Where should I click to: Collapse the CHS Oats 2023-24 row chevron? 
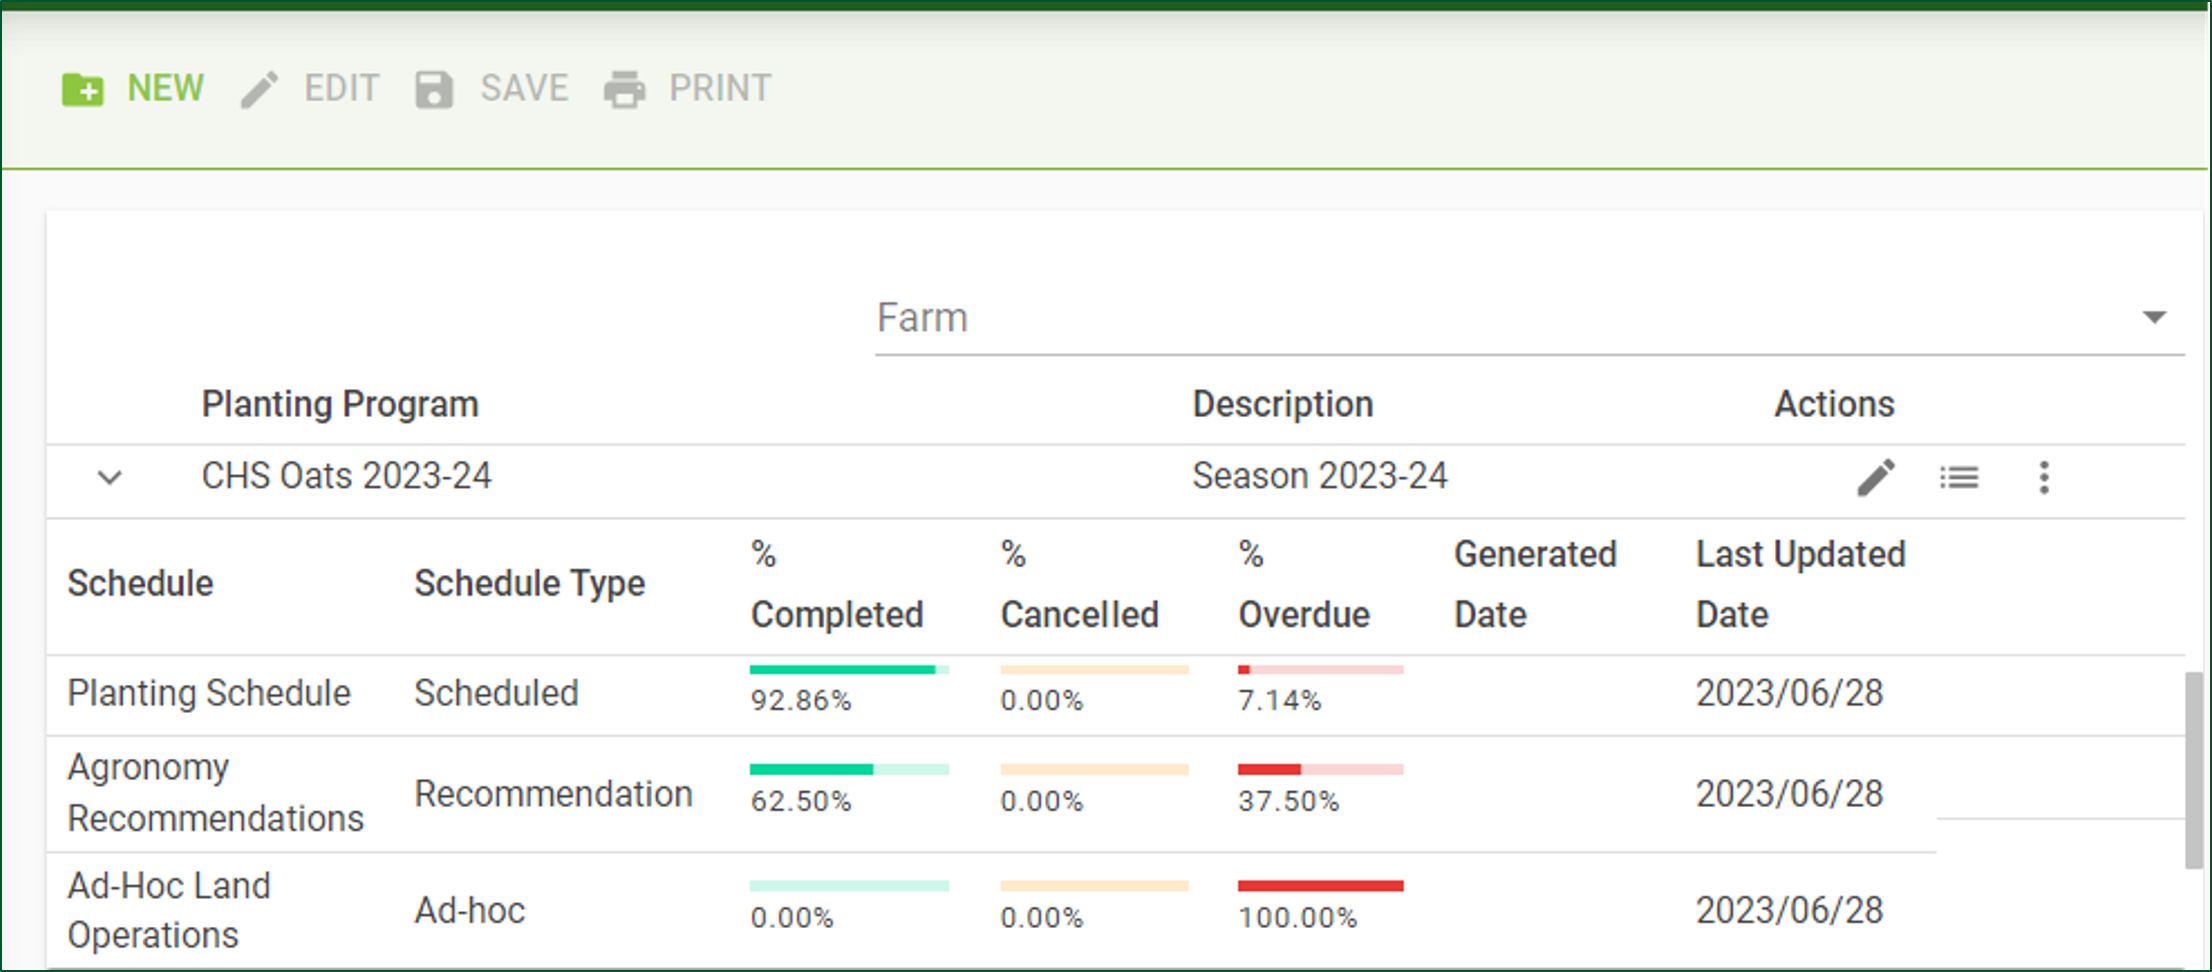click(110, 478)
